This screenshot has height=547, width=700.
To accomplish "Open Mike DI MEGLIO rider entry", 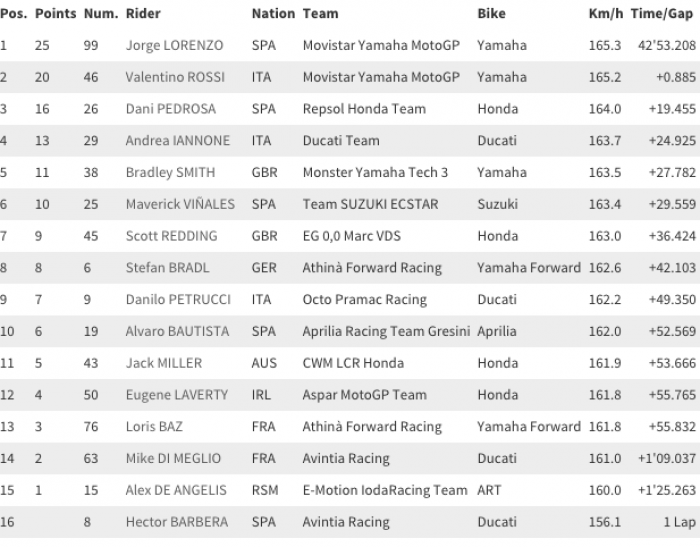I will 173,459.
